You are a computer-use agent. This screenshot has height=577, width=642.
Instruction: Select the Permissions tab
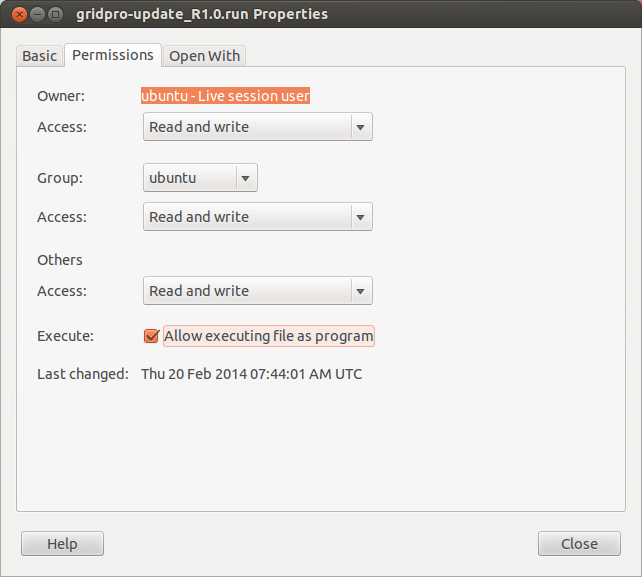click(x=113, y=55)
